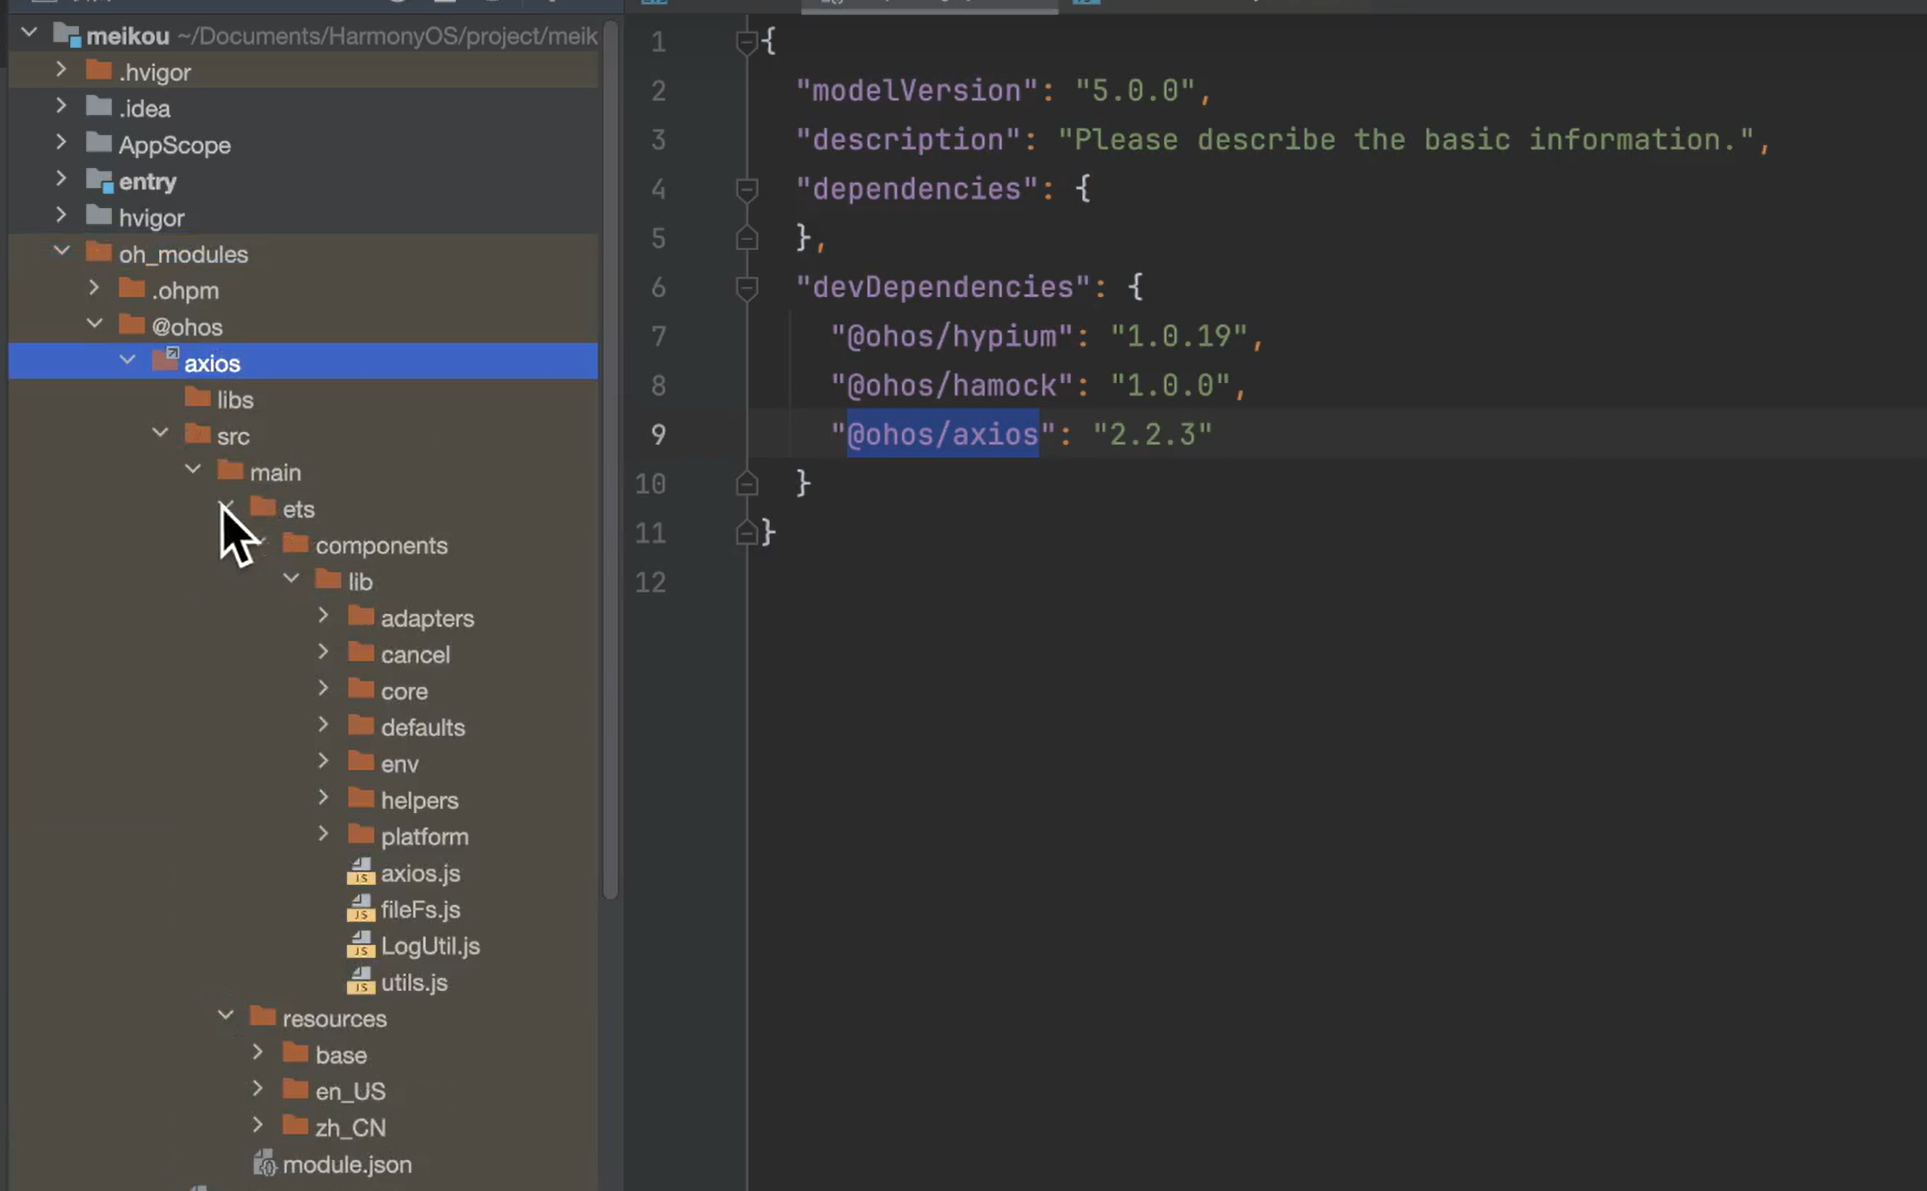Click the oh_modules folder icon
The image size is (1927, 1191).
pos(99,252)
